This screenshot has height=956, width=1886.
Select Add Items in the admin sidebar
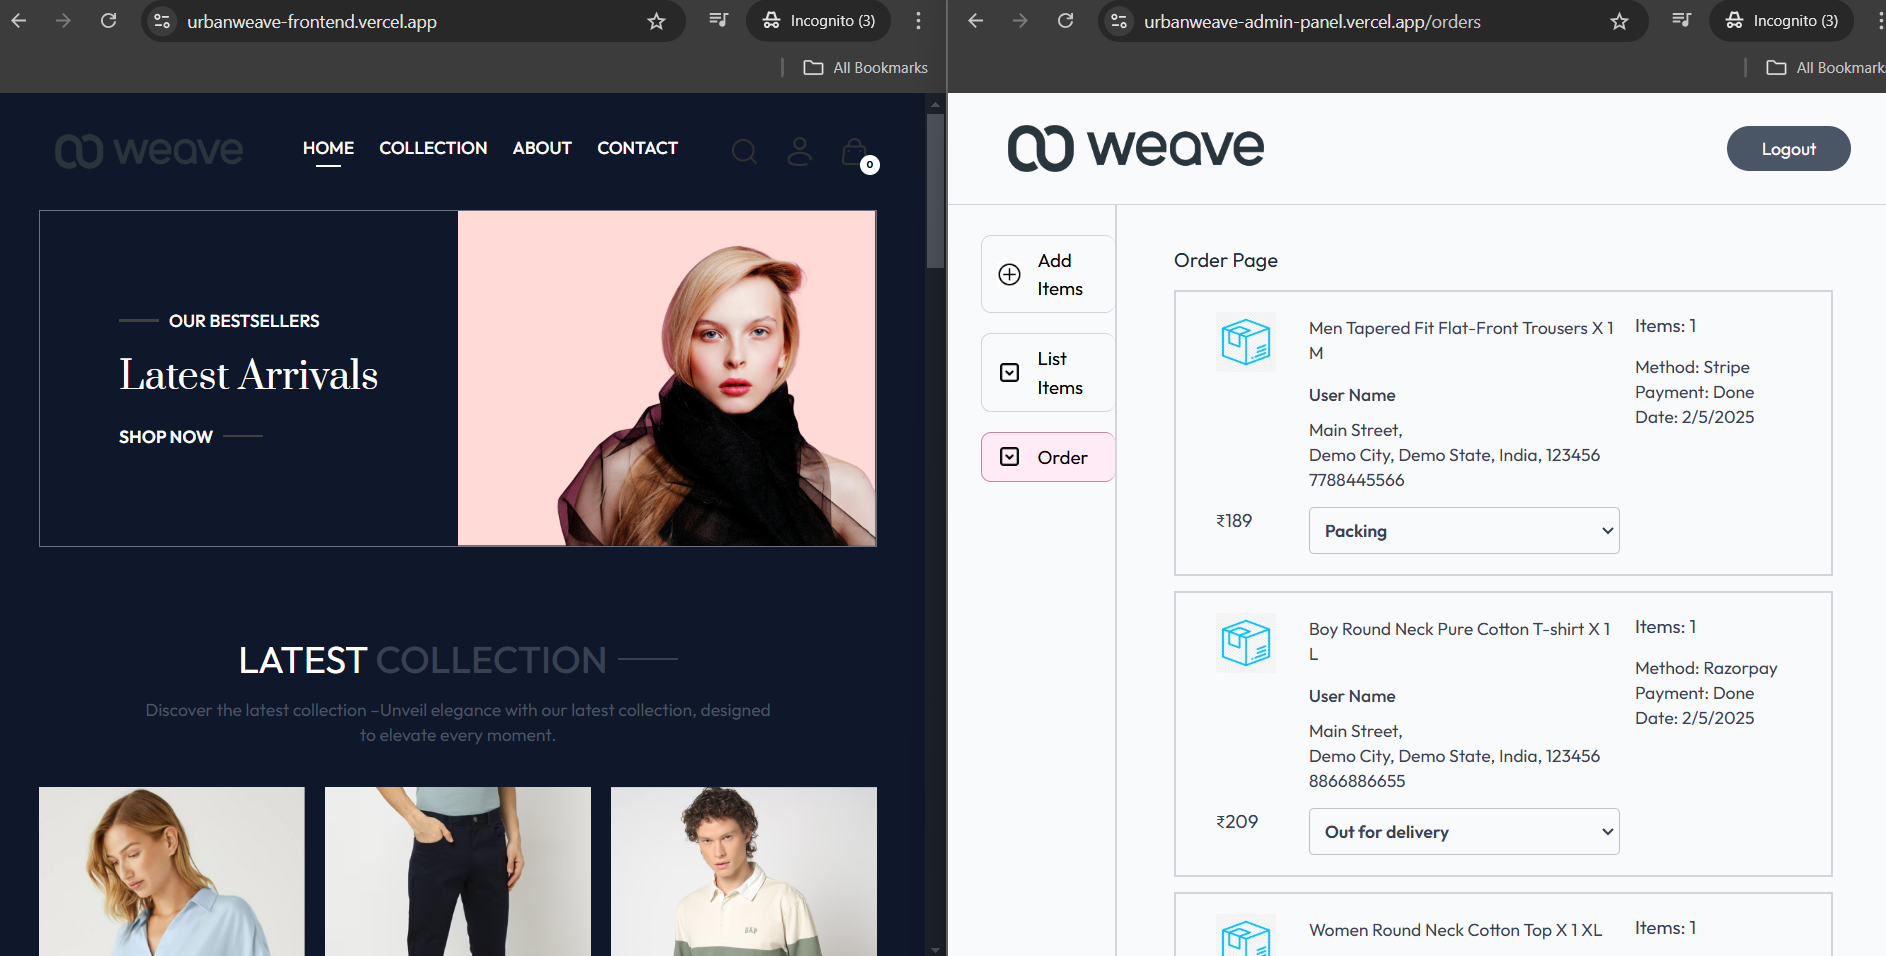point(1047,273)
